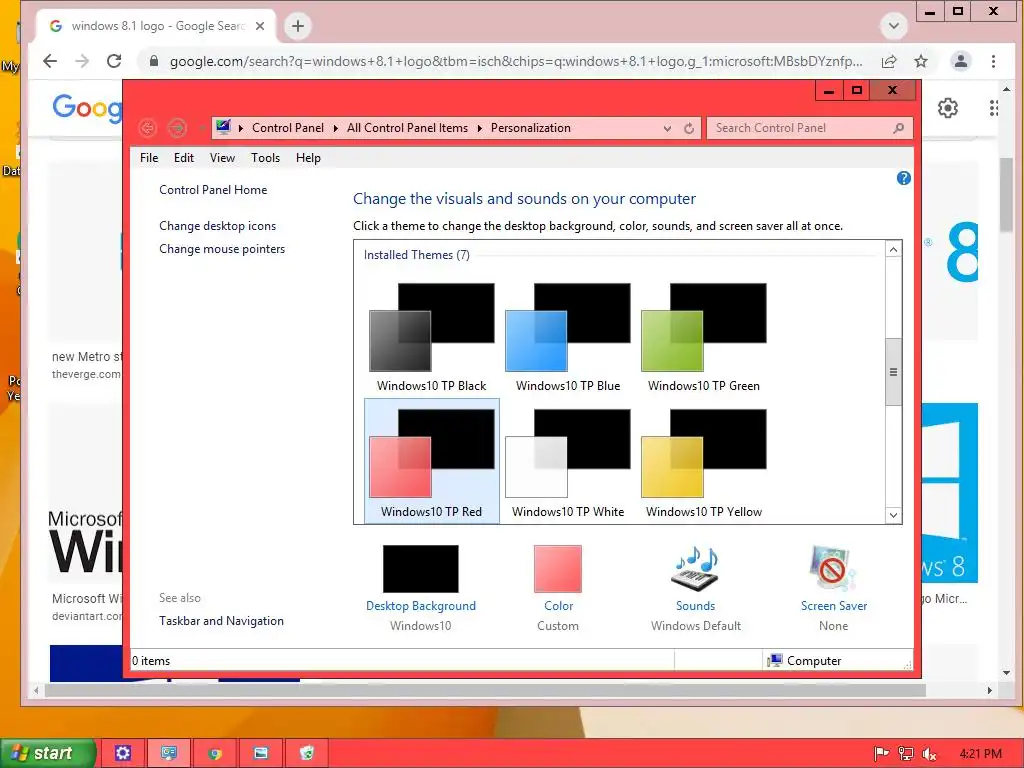Open the Desktop Background settings thumbnail
Image resolution: width=1024 pixels, height=768 pixels.
421,569
